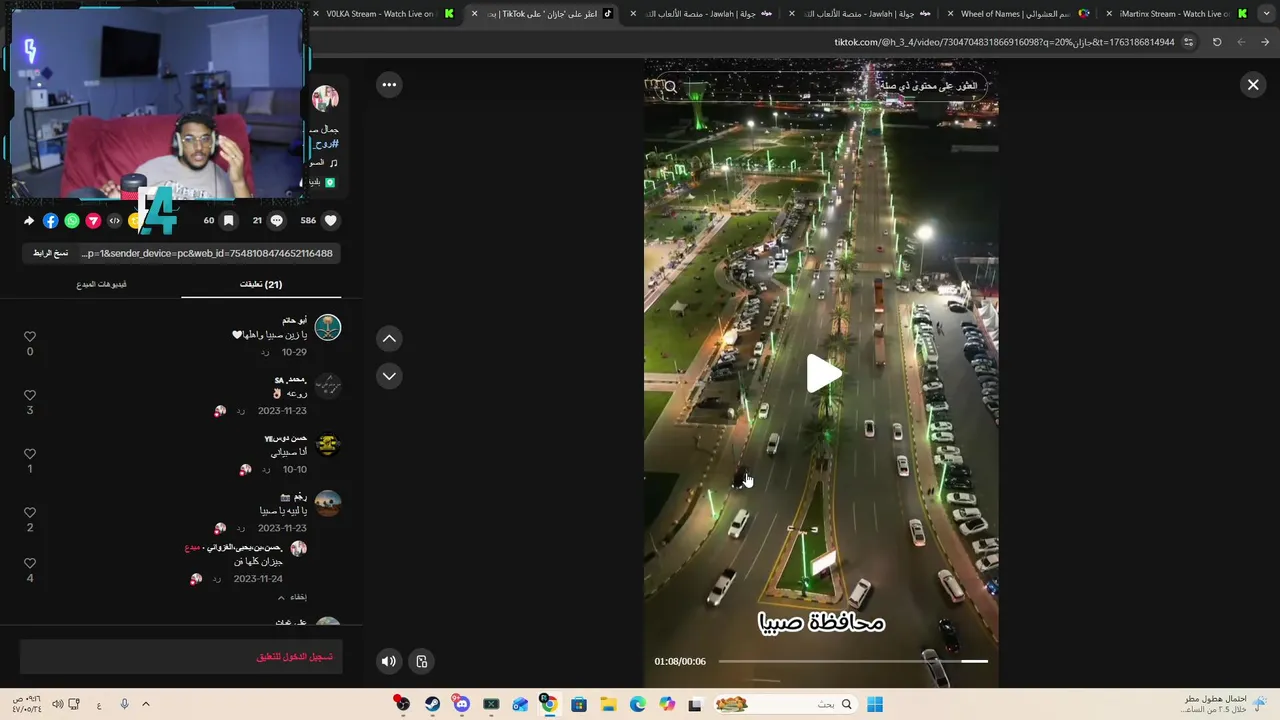The width and height of the screenshot is (1280, 720).
Task: Open the video creator's avatar beside the webcam overlay
Action: tap(325, 98)
